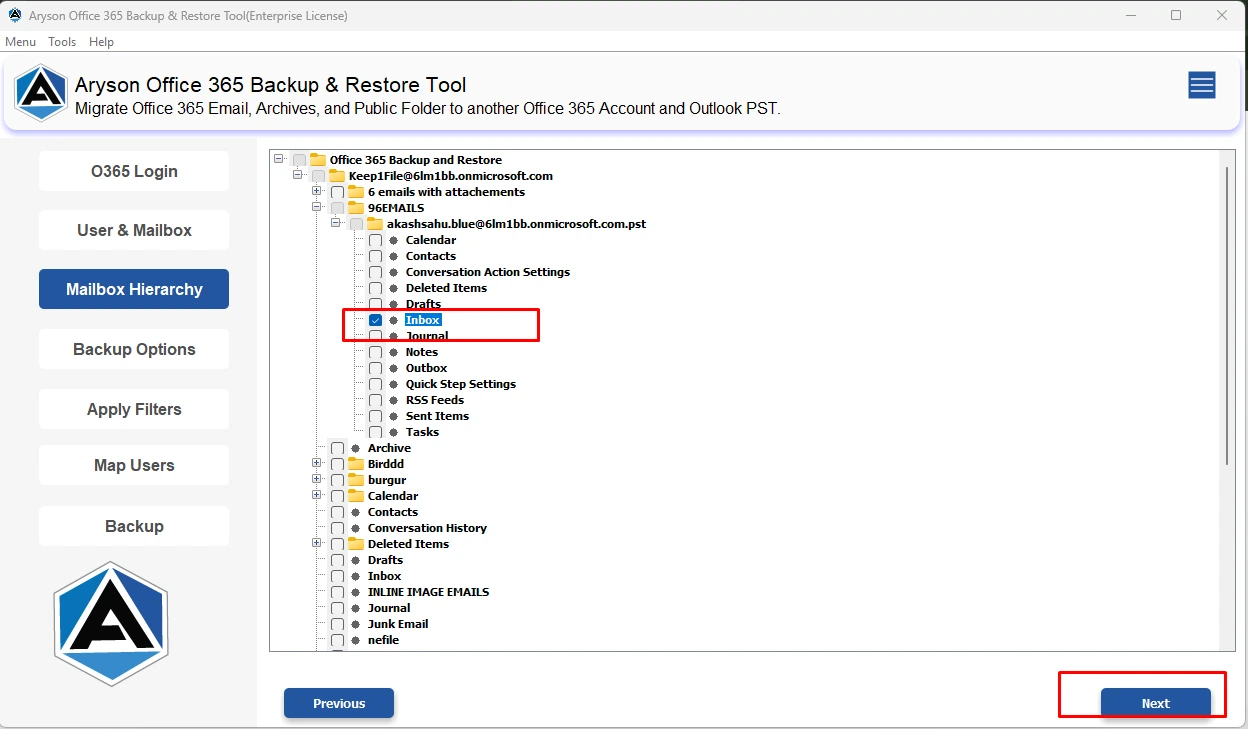Click the root-level Calendar folder icon
The width and height of the screenshot is (1248, 729).
pyautogui.click(x=356, y=496)
